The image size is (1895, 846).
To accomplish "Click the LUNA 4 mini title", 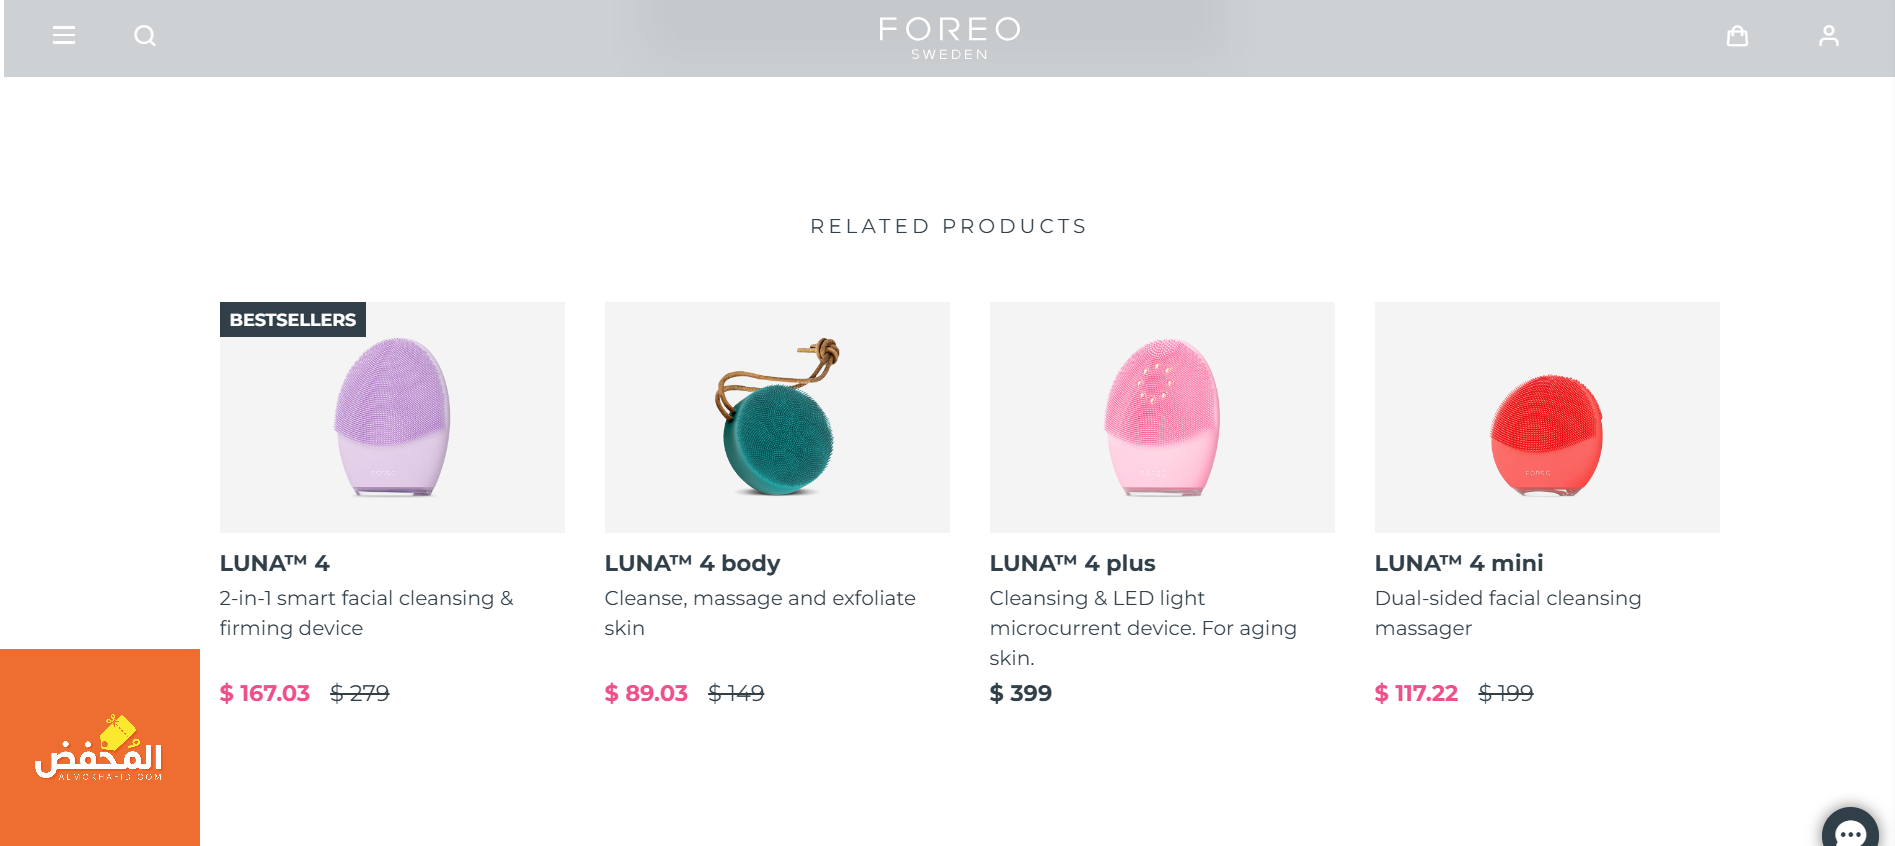I will pyautogui.click(x=1458, y=563).
